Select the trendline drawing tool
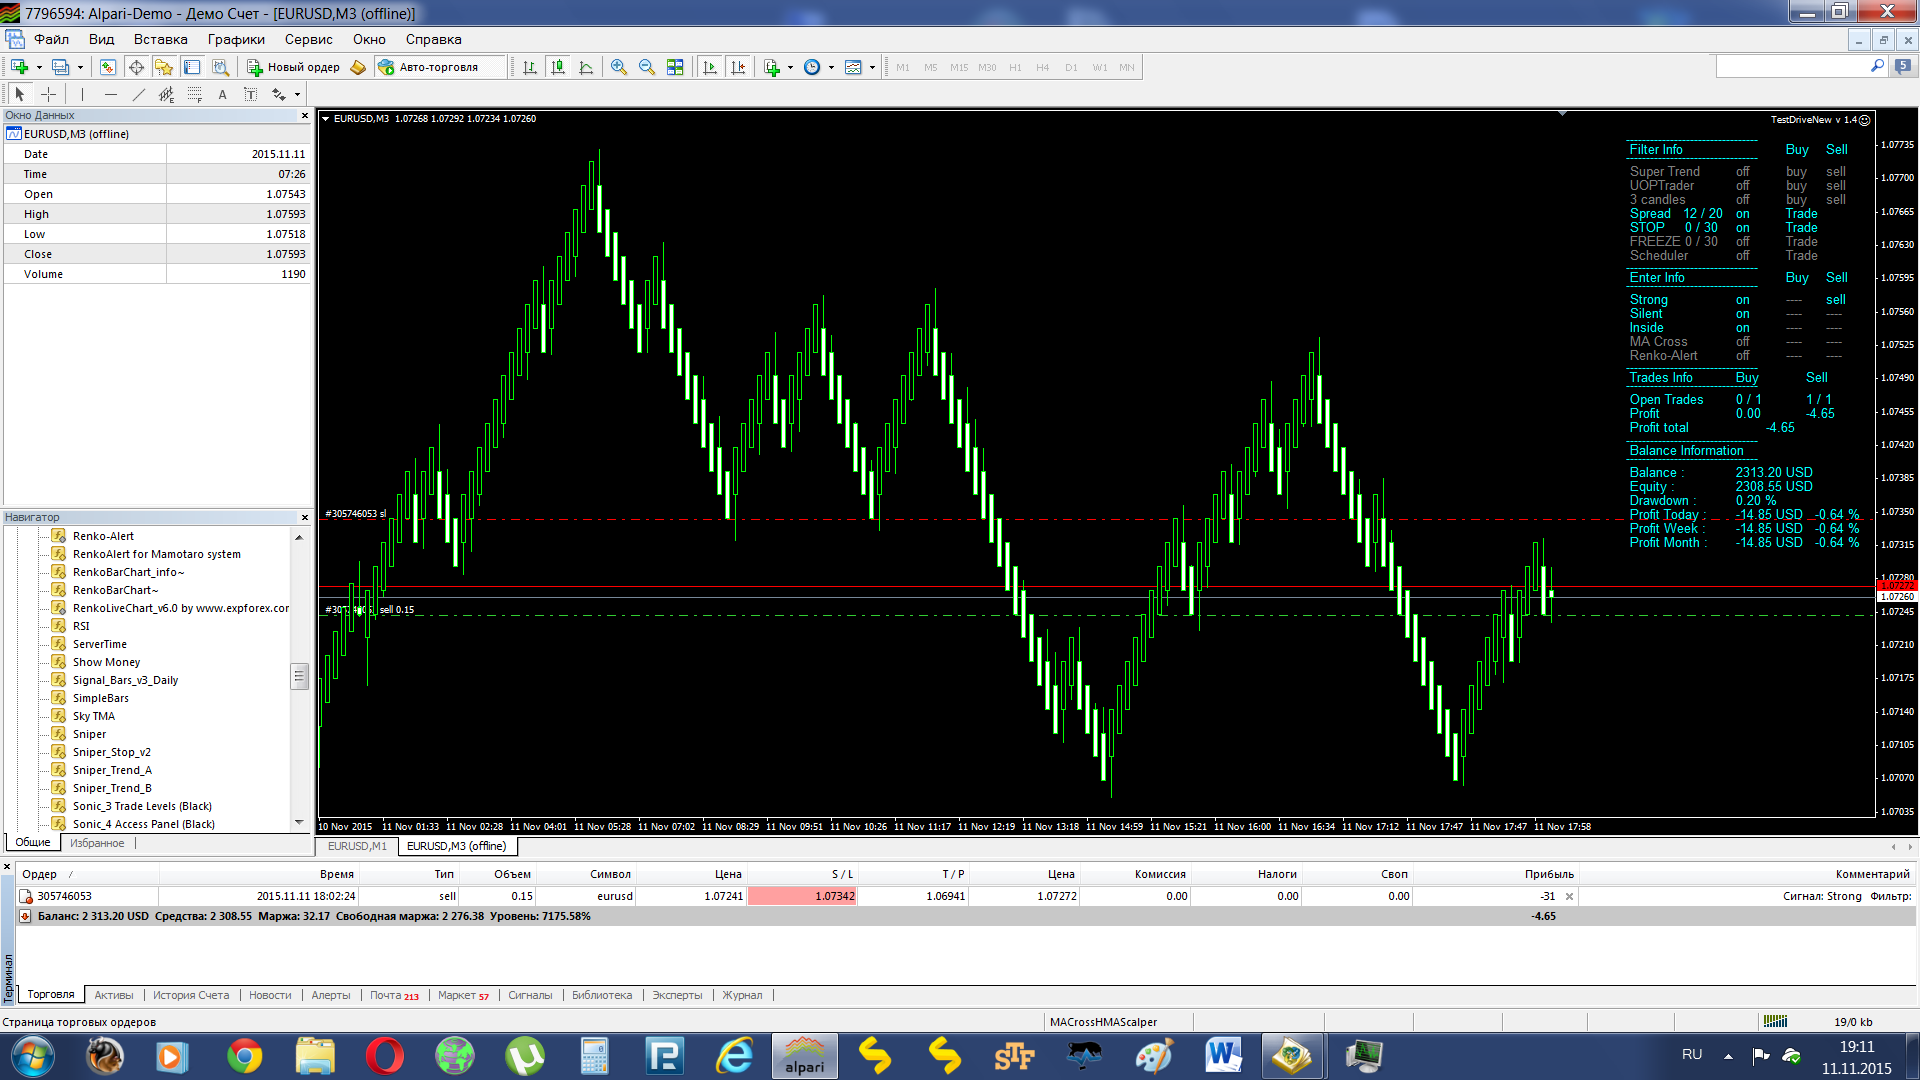This screenshot has height=1080, width=1920. pos(138,94)
